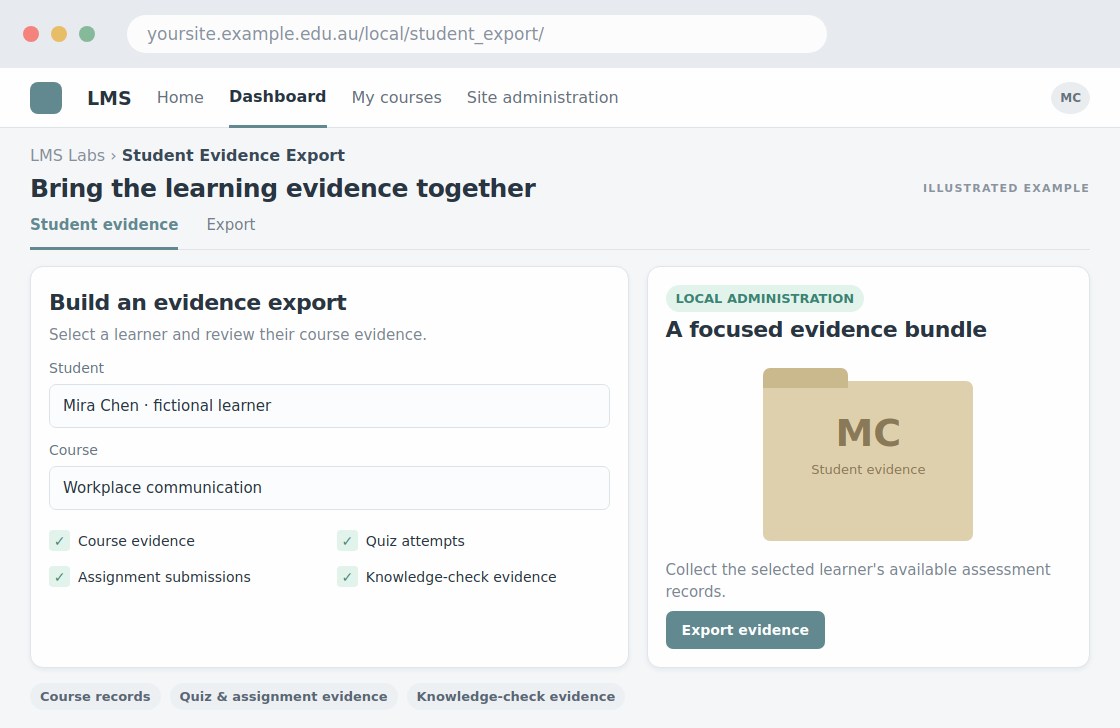Image resolution: width=1120 pixels, height=728 pixels.
Task: Open the MC user avatar menu
Action: [1070, 98]
